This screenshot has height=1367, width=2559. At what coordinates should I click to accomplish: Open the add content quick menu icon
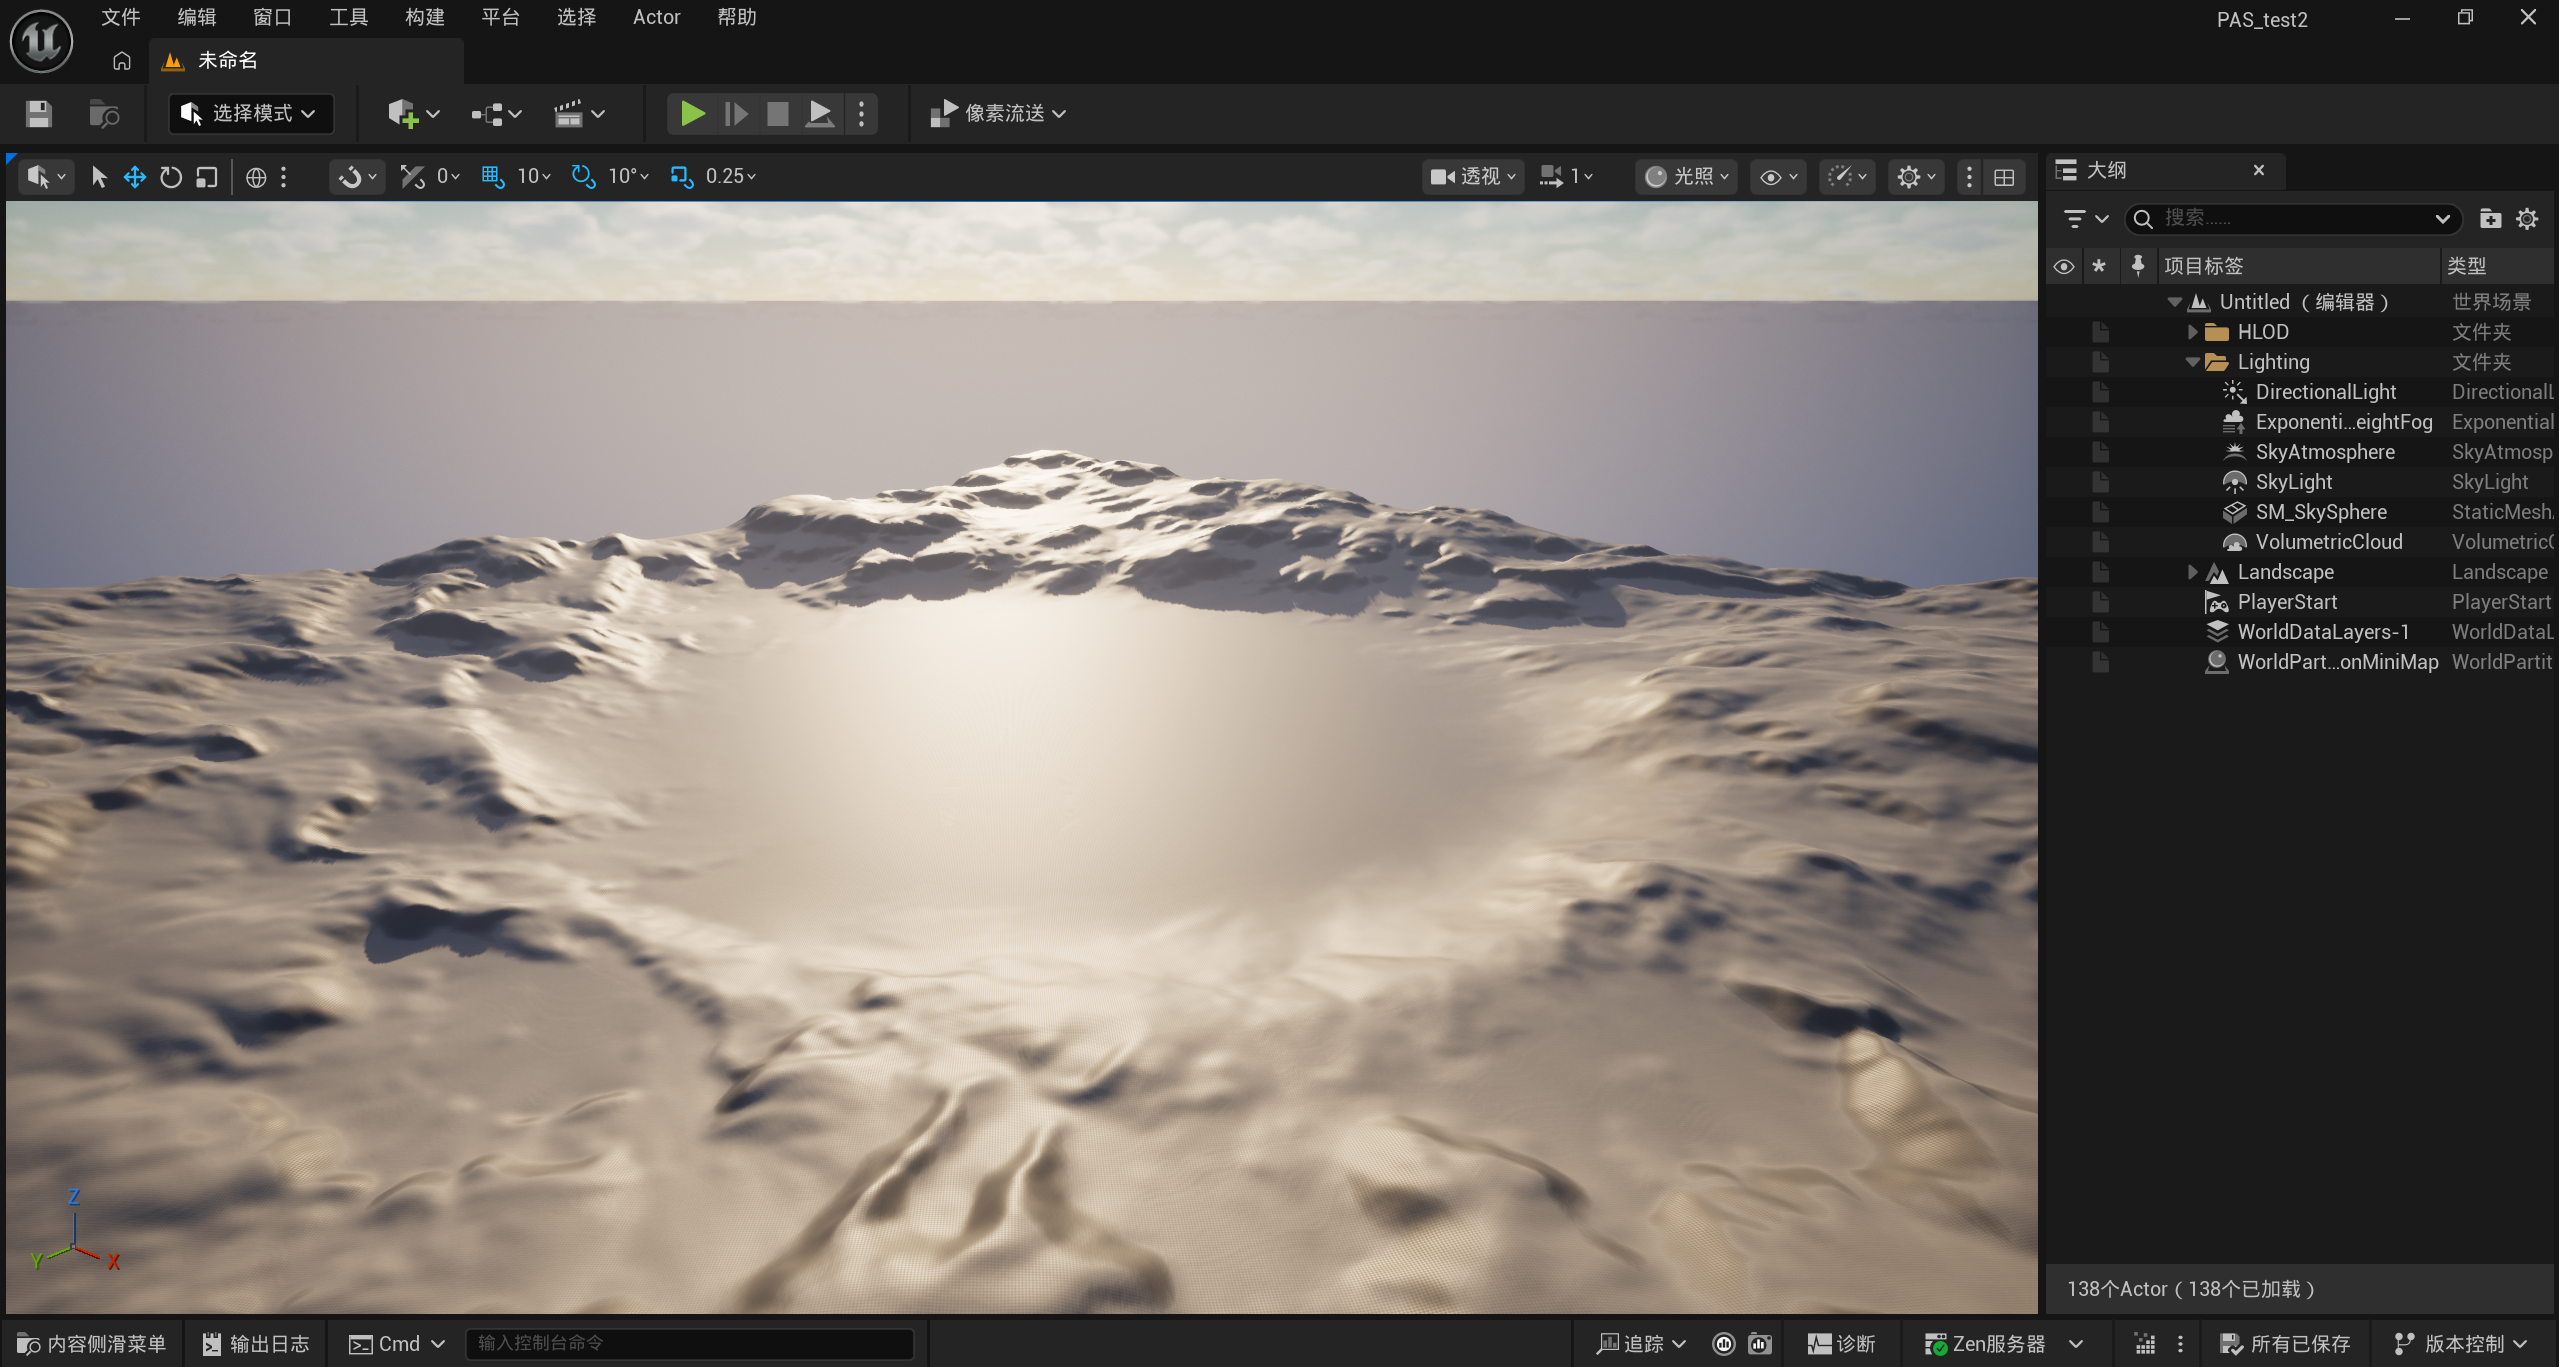[413, 114]
